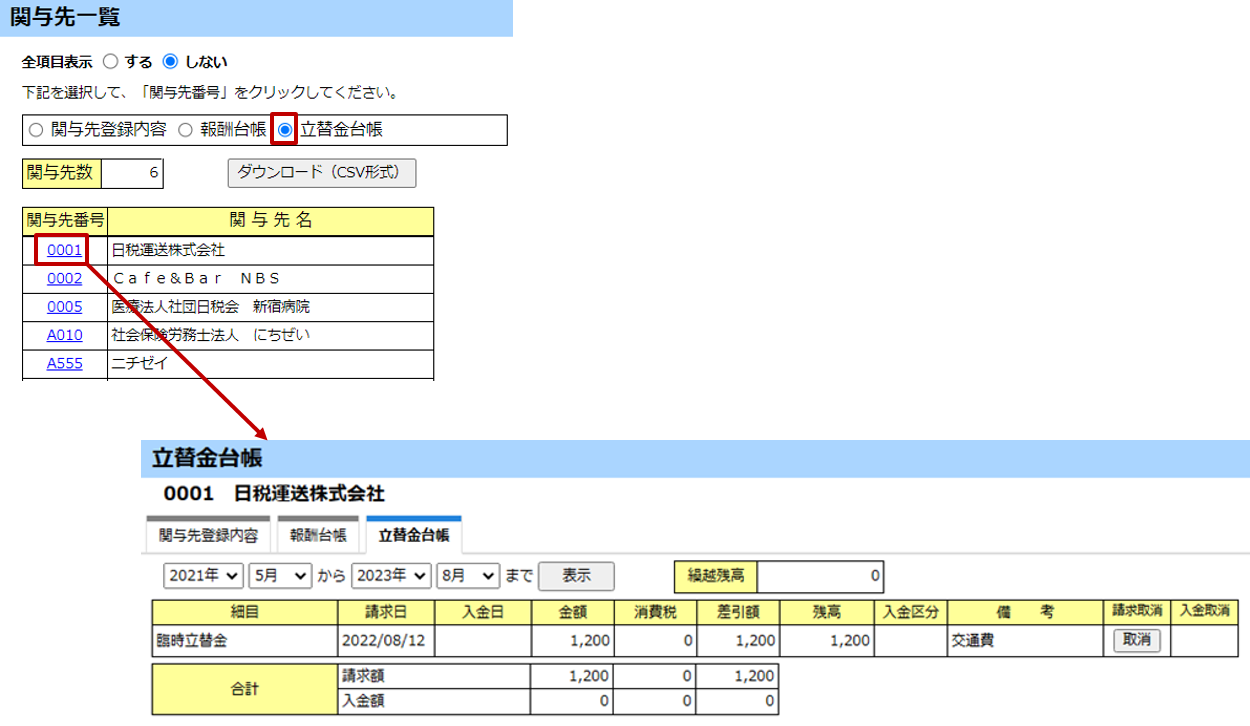Switch to the 関与先登録内容 tab

[x=208, y=535]
